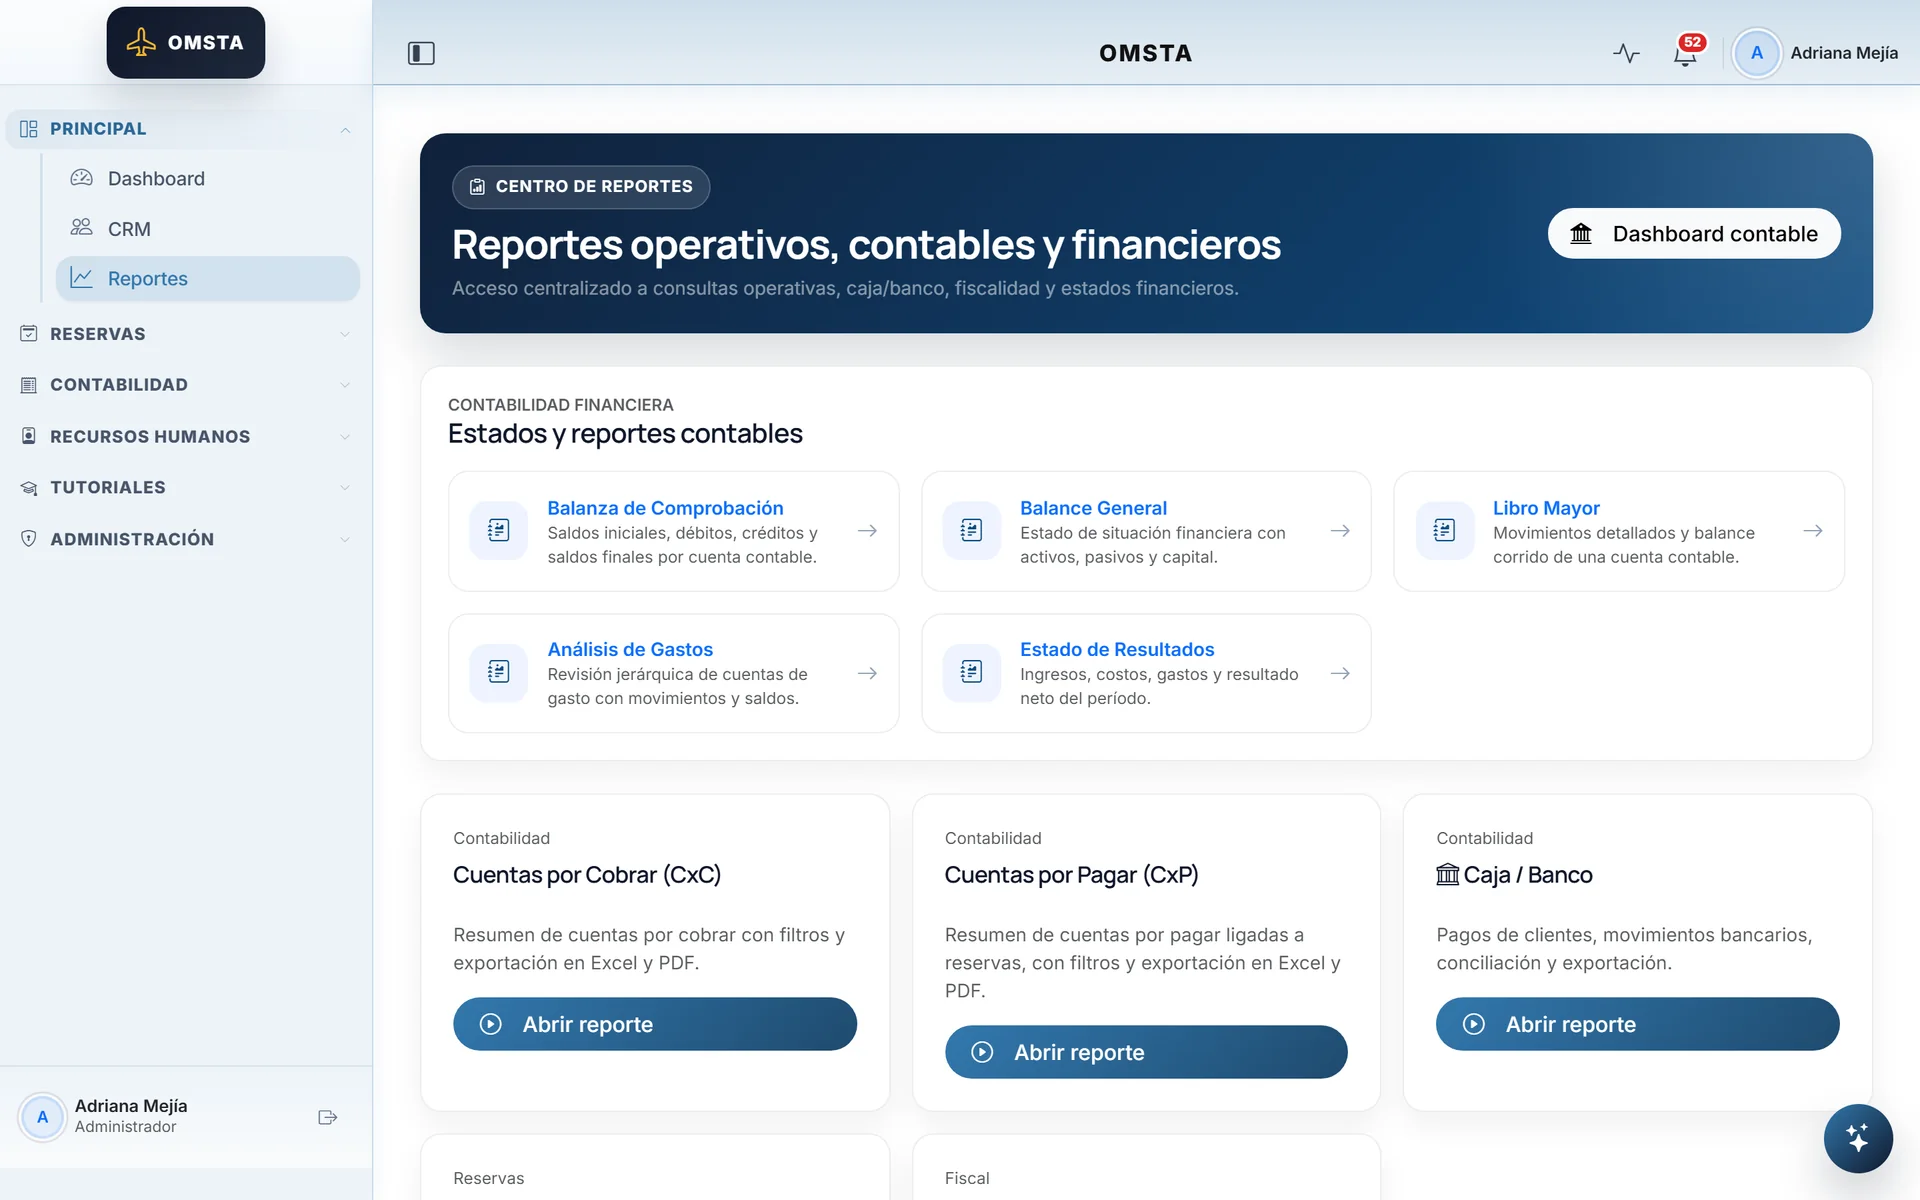Expand the TUTORIALES section
Image resolution: width=1920 pixels, height=1200 pixels.
coord(186,488)
